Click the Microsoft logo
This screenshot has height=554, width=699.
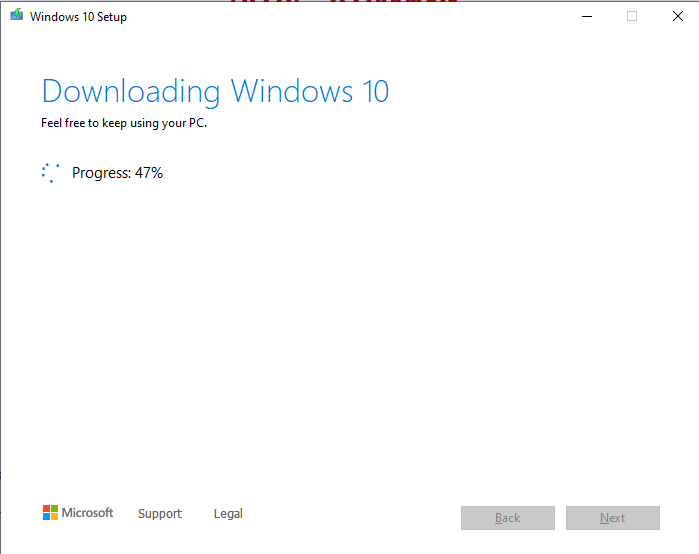[78, 513]
